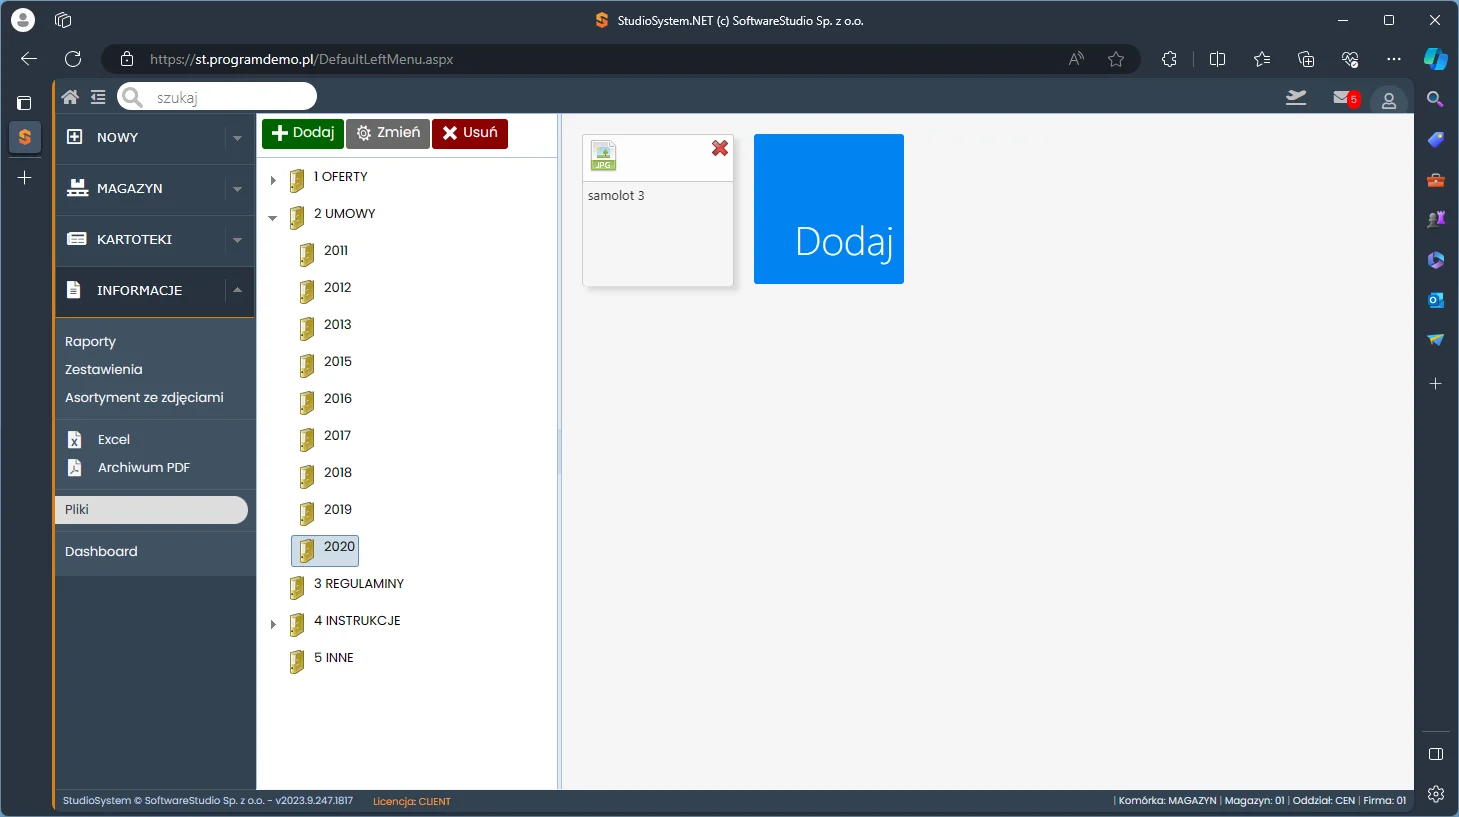Open Zestawienia in the sidebar
Screen dimensions: 1459x817
pyautogui.click(x=104, y=369)
